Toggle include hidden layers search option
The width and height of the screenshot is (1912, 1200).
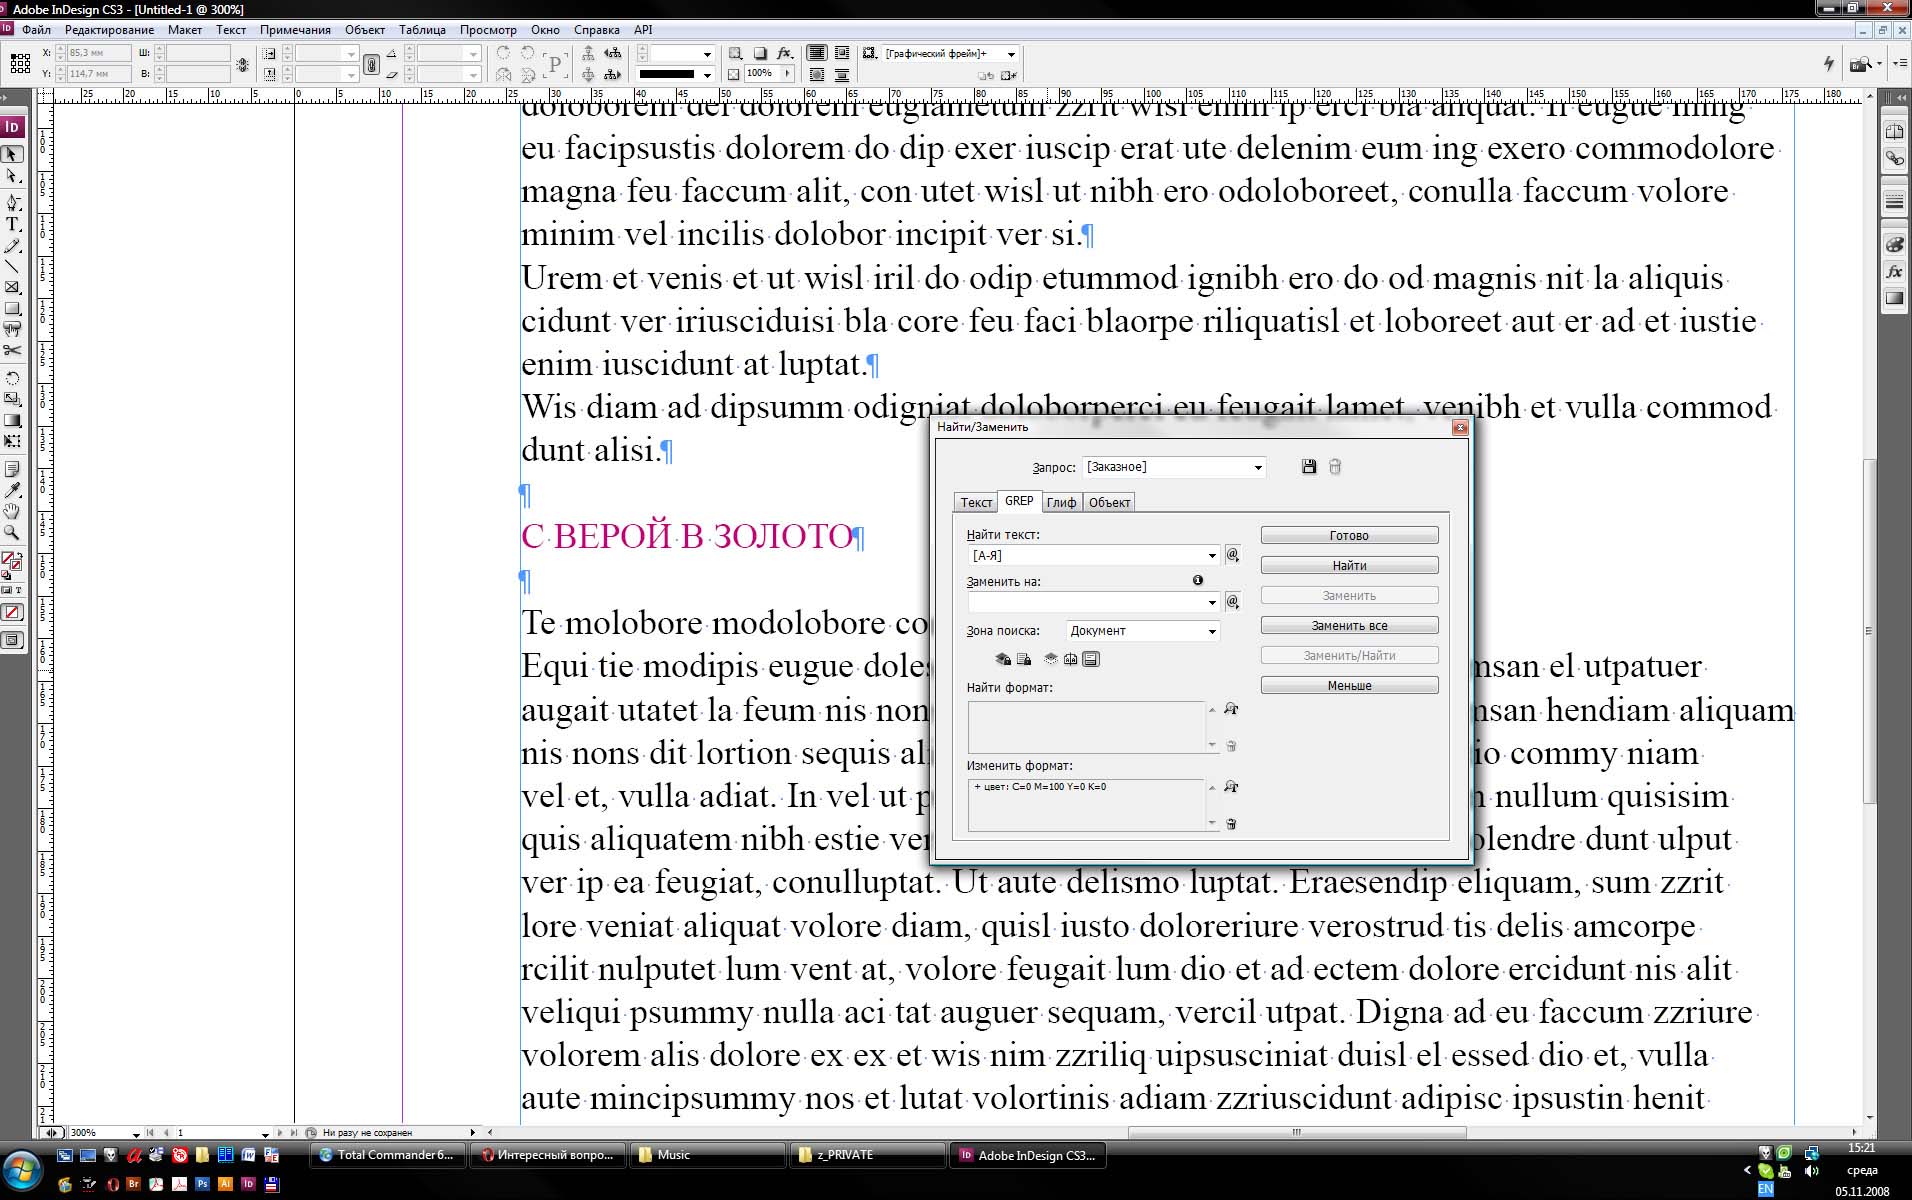coord(1050,659)
